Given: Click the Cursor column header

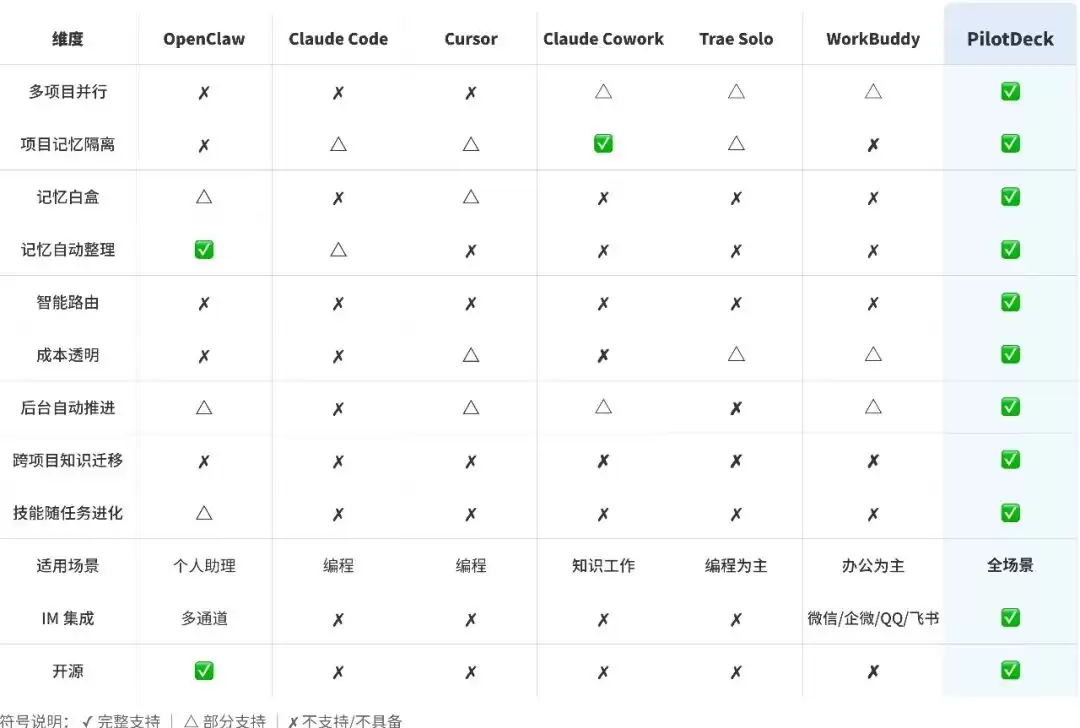Looking at the screenshot, I should coord(471,39).
